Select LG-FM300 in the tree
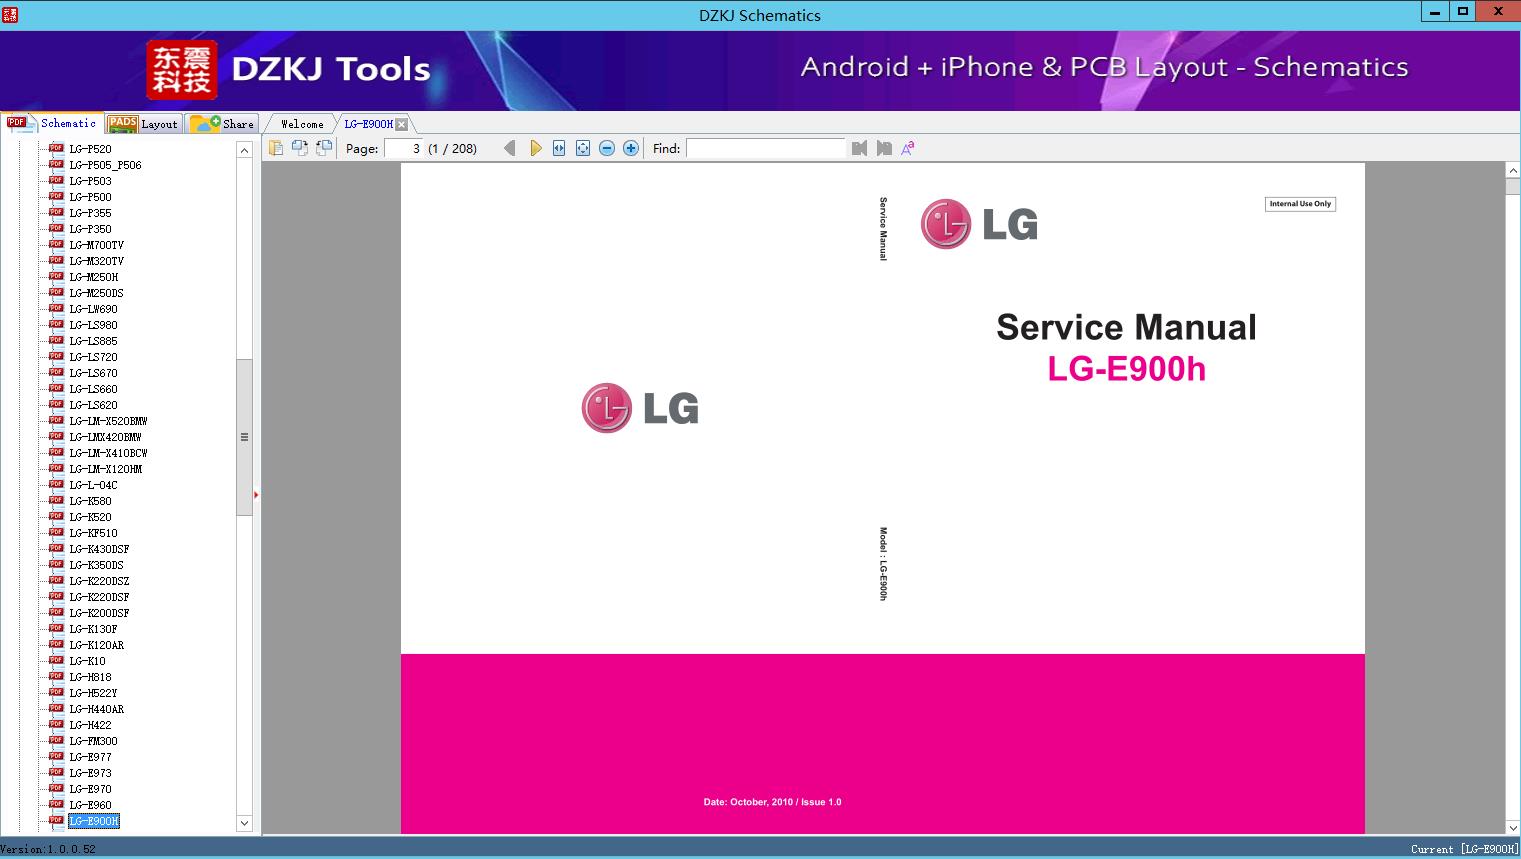Screen dimensions: 1521x859 pos(93,741)
